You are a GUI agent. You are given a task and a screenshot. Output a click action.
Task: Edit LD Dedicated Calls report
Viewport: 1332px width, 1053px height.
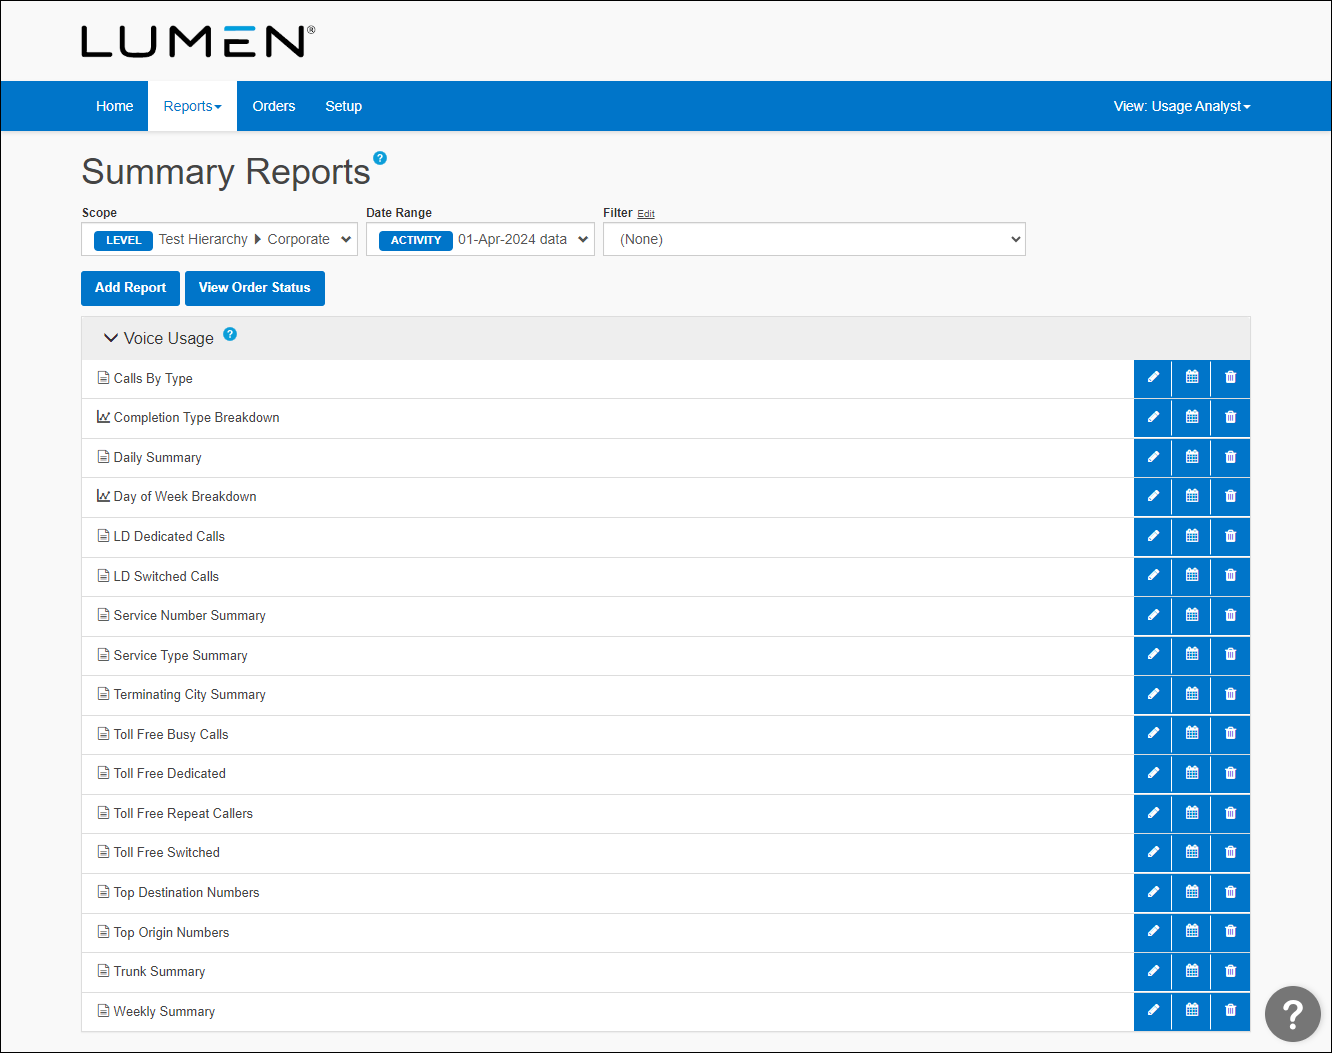click(x=1153, y=536)
